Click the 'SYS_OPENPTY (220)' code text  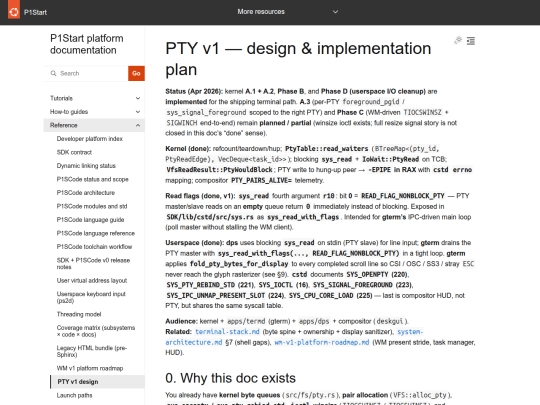[377, 274]
